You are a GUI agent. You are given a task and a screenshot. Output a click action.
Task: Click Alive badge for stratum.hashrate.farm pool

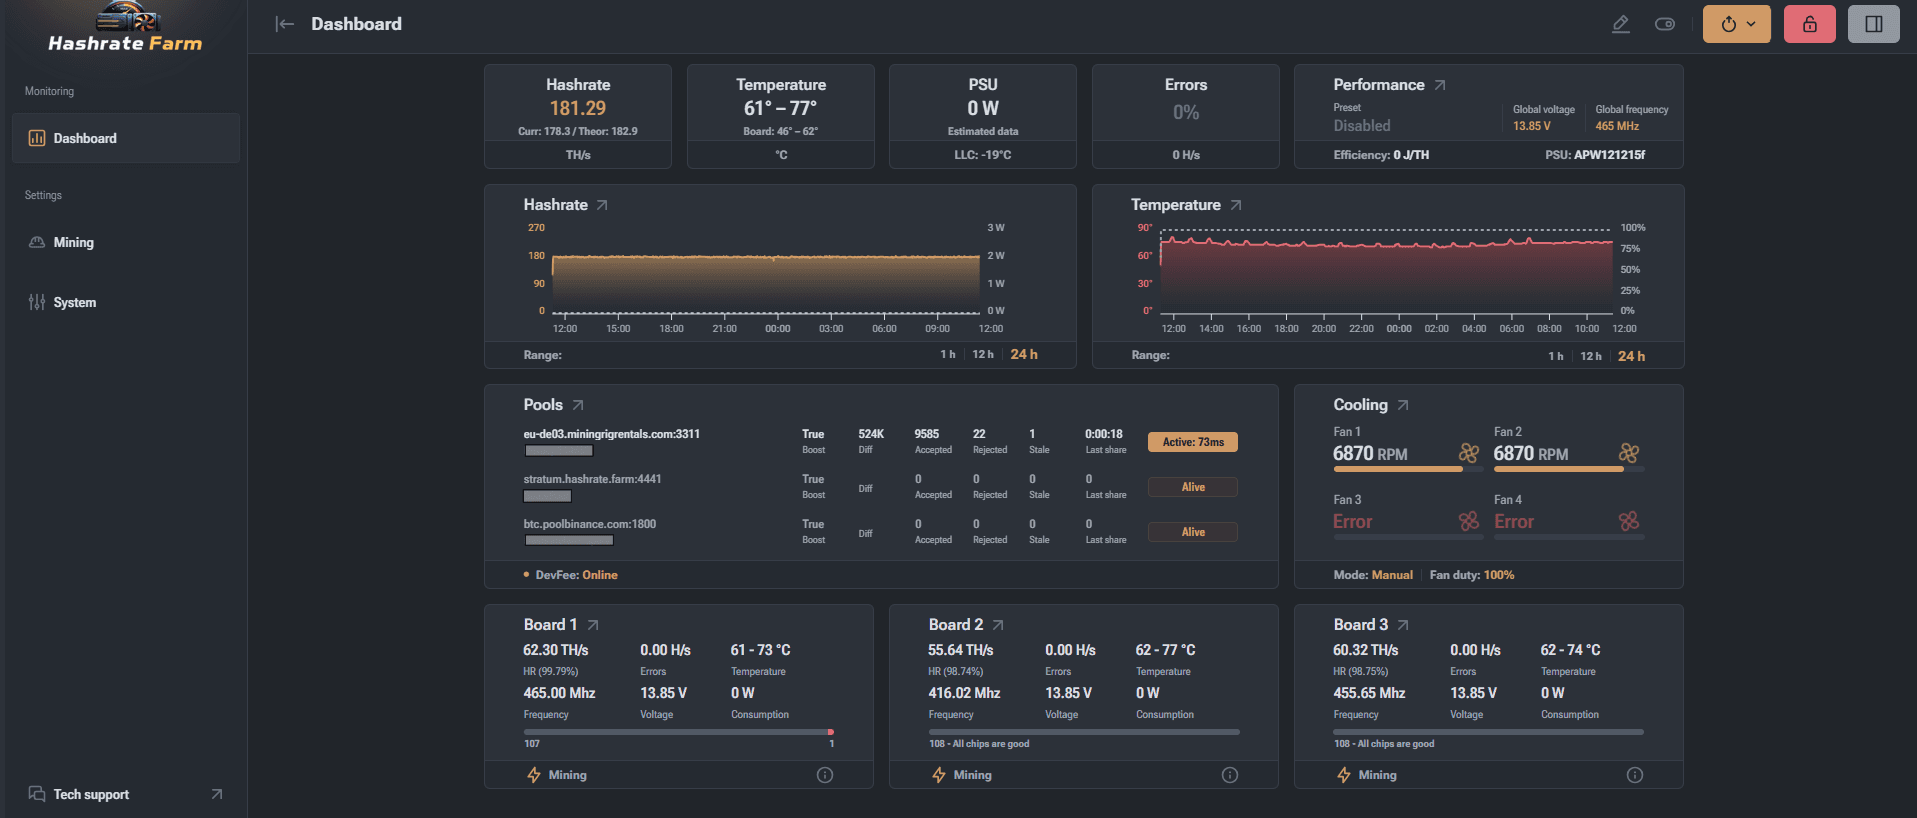point(1193,487)
